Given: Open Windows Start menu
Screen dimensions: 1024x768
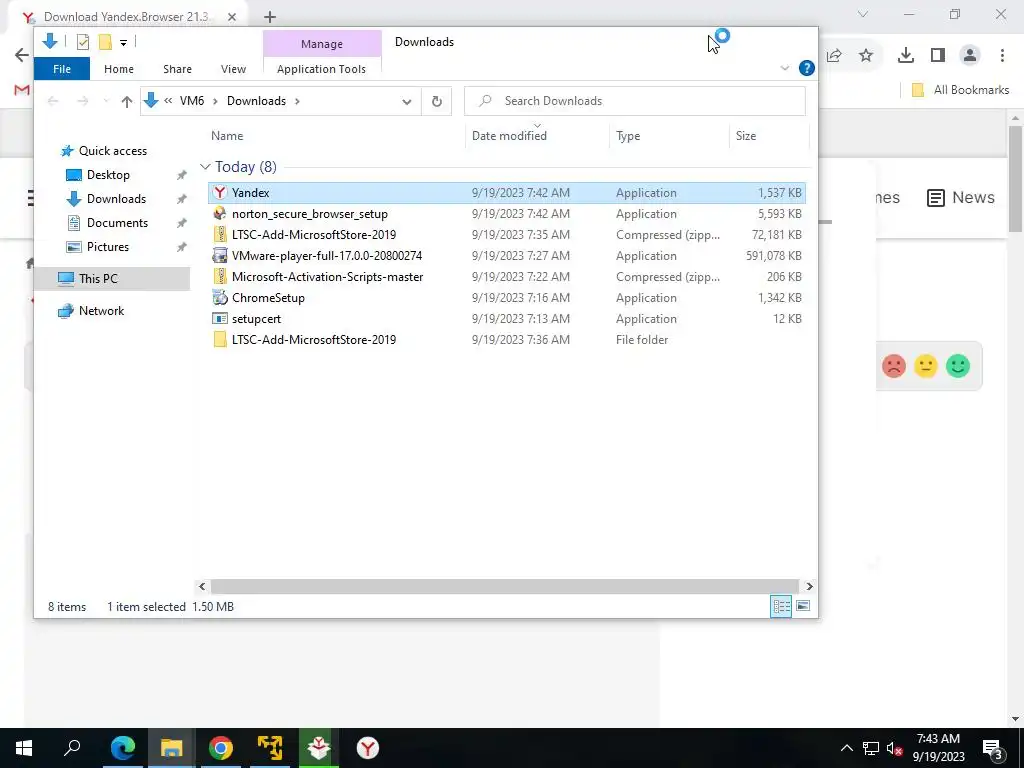Looking at the screenshot, I should pos(24,748).
